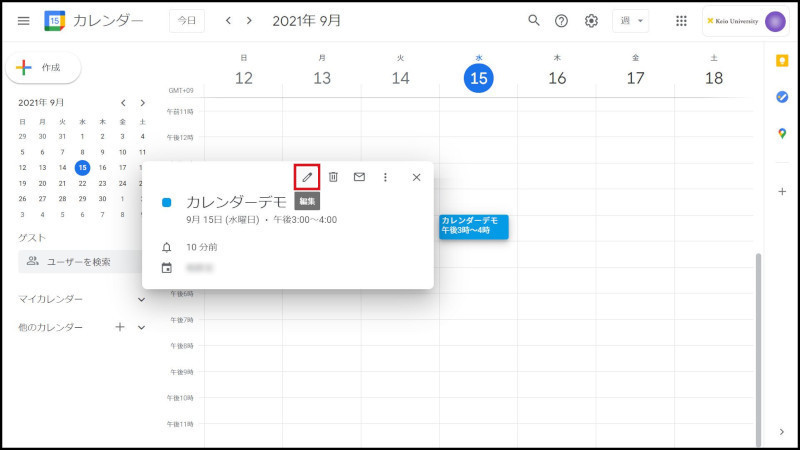Open Google Keep from side panel
This screenshot has width=800, height=450.
782,61
